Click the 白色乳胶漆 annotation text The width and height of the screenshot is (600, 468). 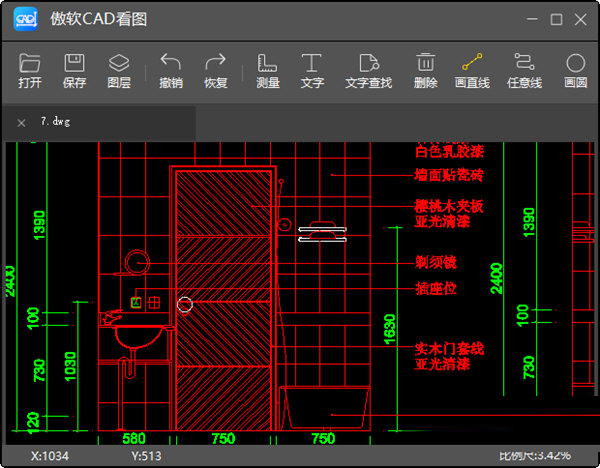[449, 152]
